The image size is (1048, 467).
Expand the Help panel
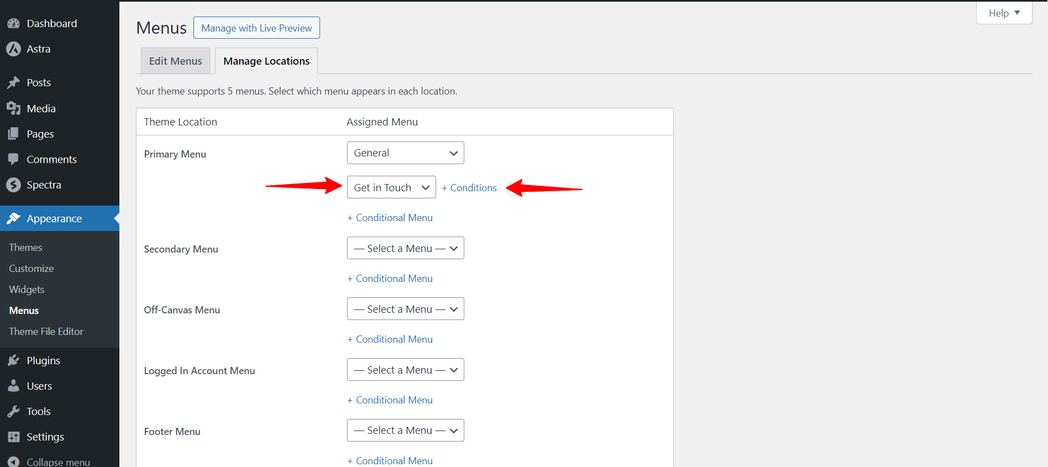point(1003,13)
